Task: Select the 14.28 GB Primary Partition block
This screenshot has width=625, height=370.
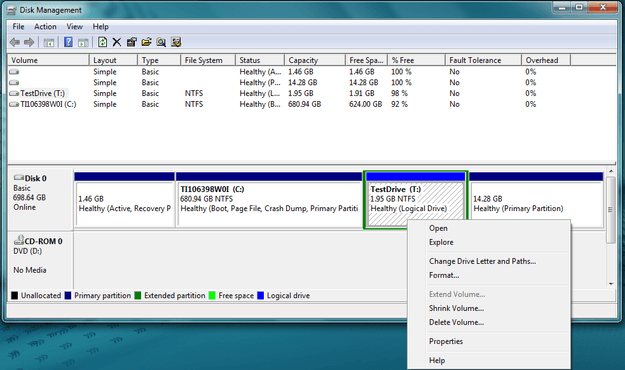Action: pos(537,199)
